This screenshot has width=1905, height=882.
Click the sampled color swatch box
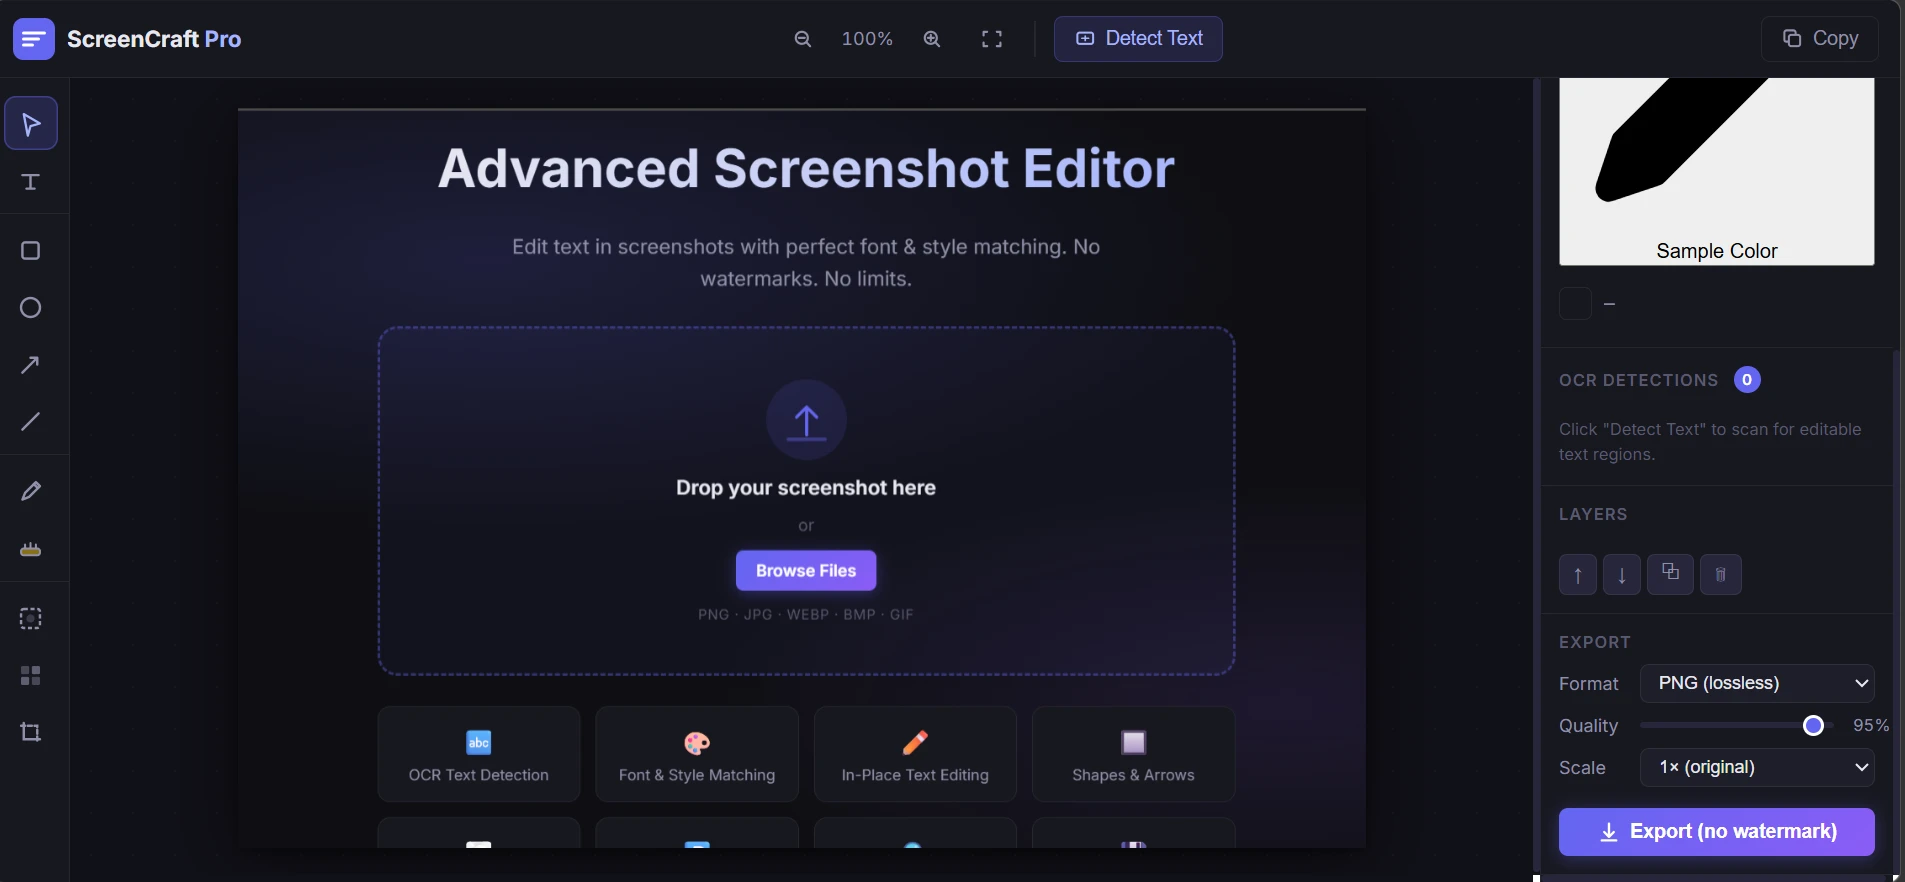pyautogui.click(x=1575, y=304)
